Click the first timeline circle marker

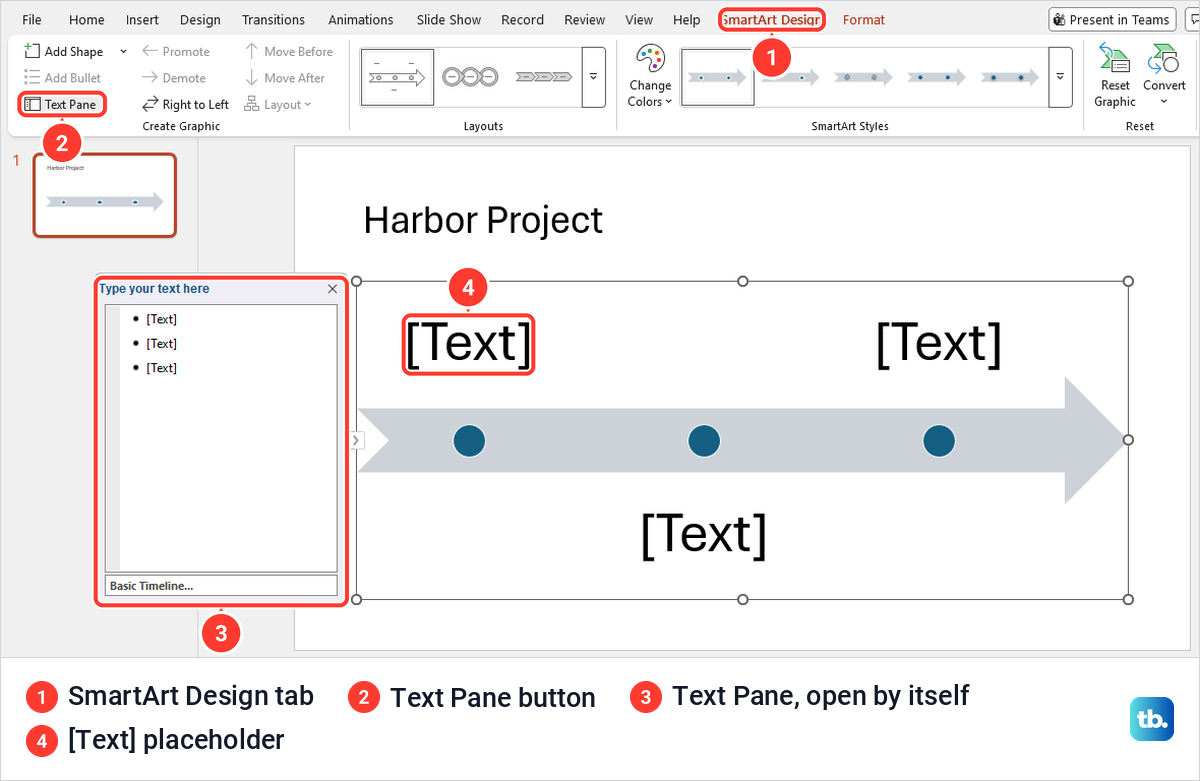pos(469,440)
